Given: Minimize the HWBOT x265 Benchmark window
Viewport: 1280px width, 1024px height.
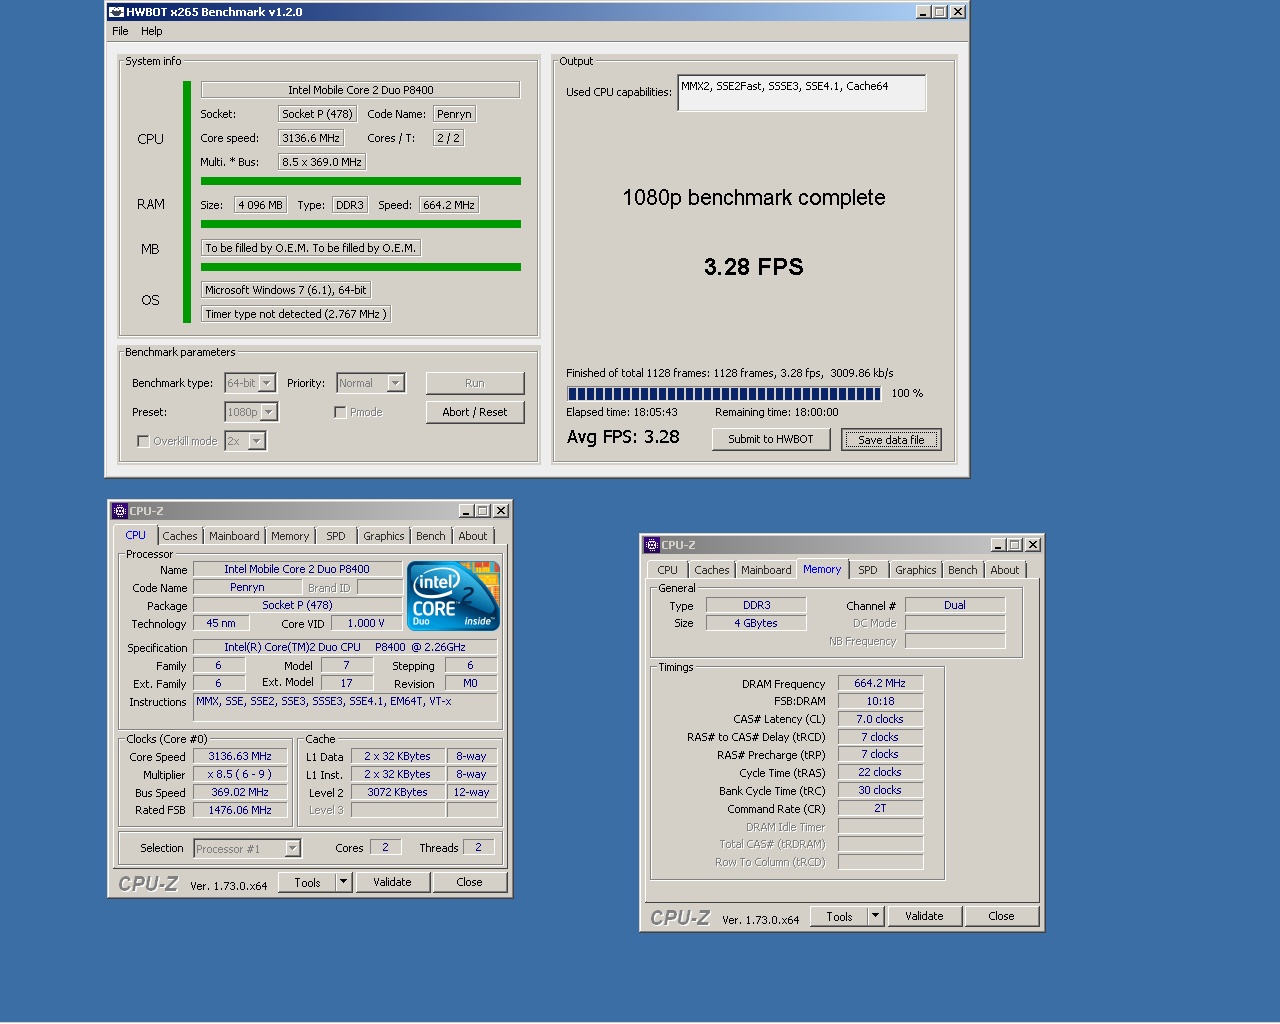Looking at the screenshot, I should [x=924, y=12].
